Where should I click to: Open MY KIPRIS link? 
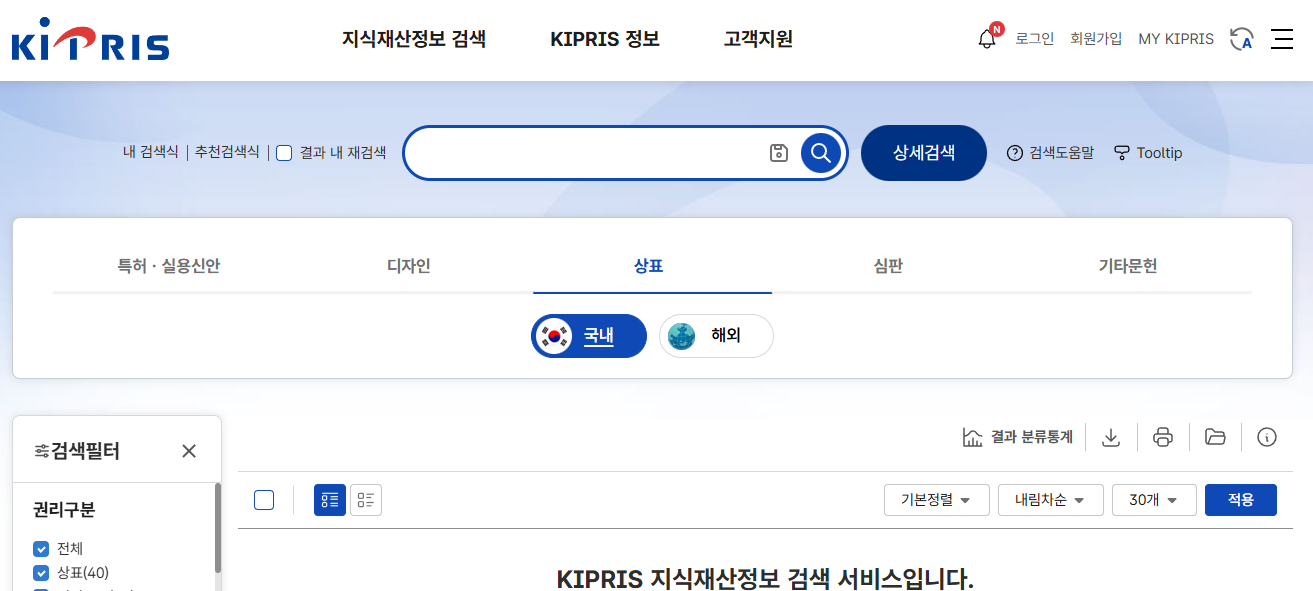pos(1176,39)
